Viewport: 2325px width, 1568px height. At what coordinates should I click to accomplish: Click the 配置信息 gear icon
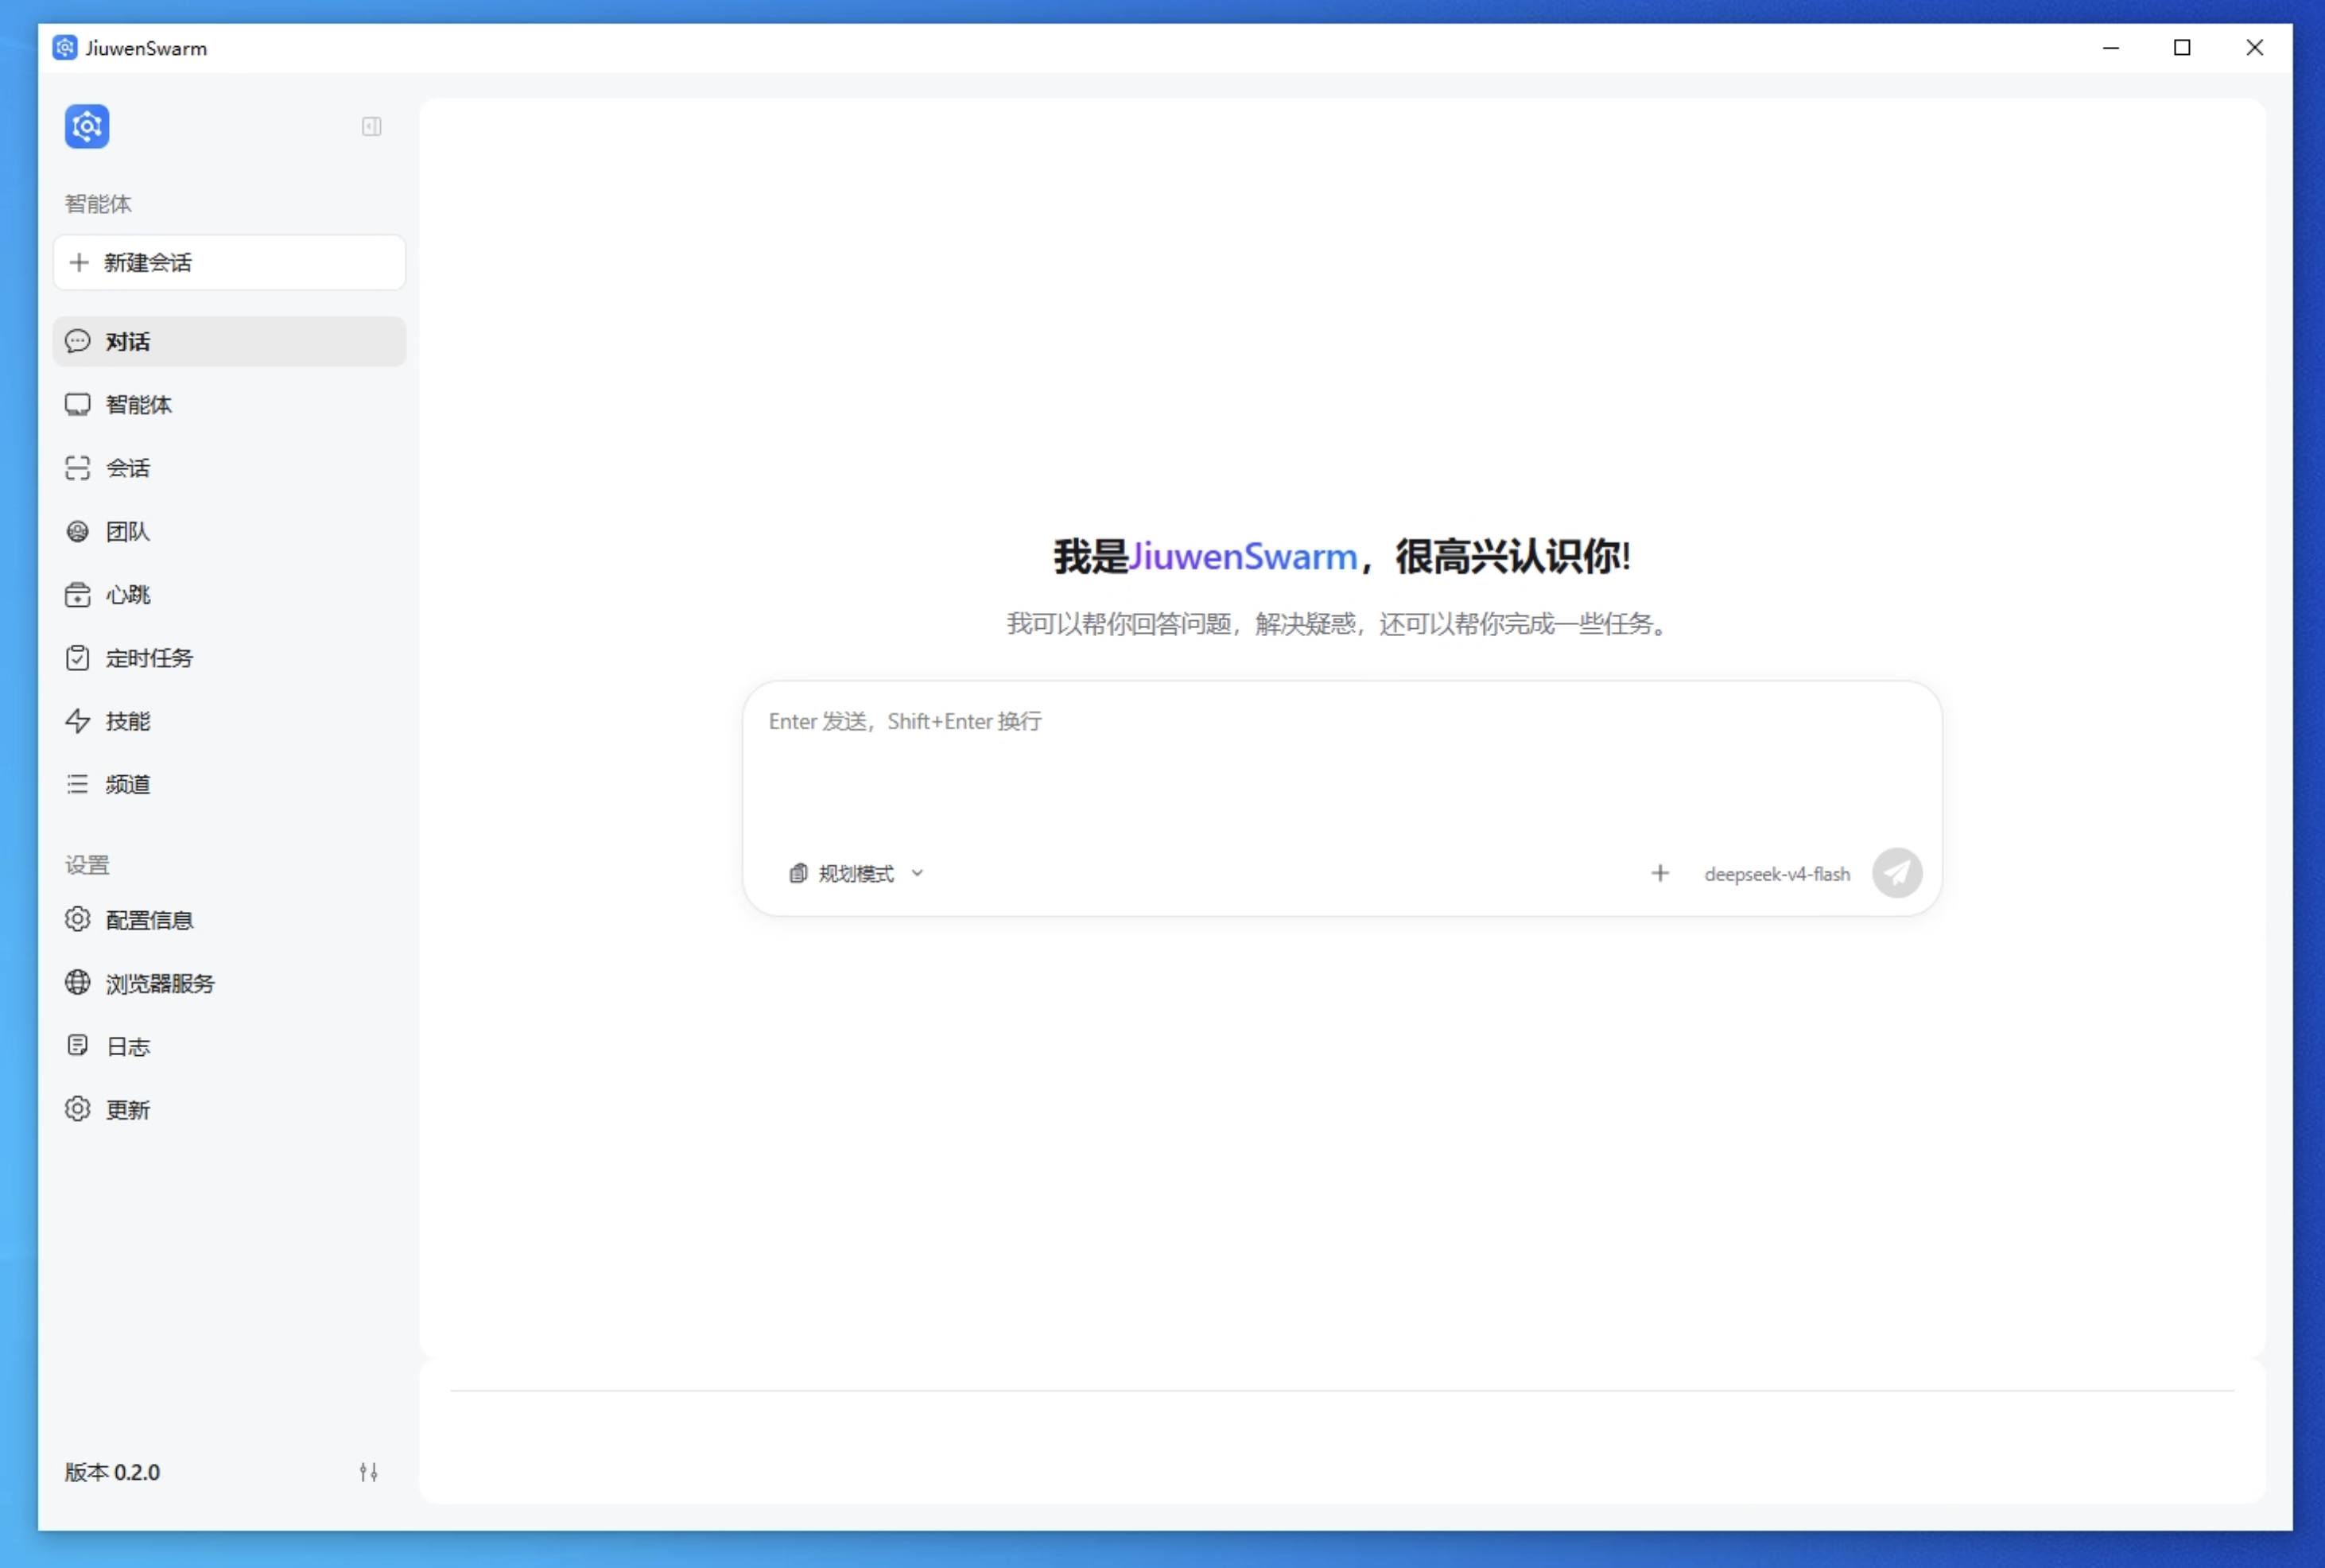pos(77,920)
